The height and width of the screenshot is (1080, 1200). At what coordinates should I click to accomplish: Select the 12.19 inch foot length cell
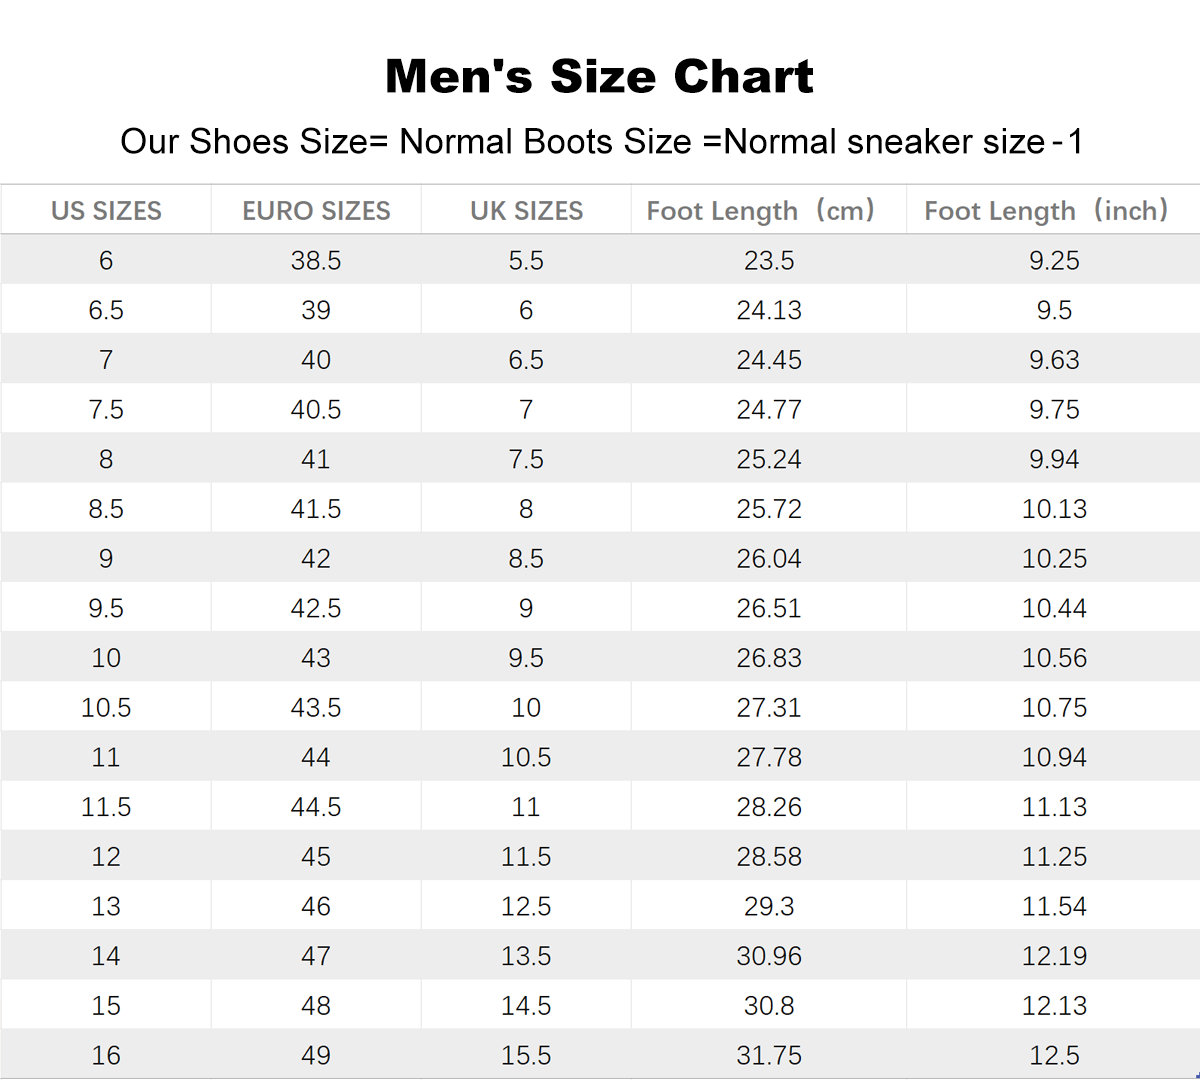[1054, 957]
